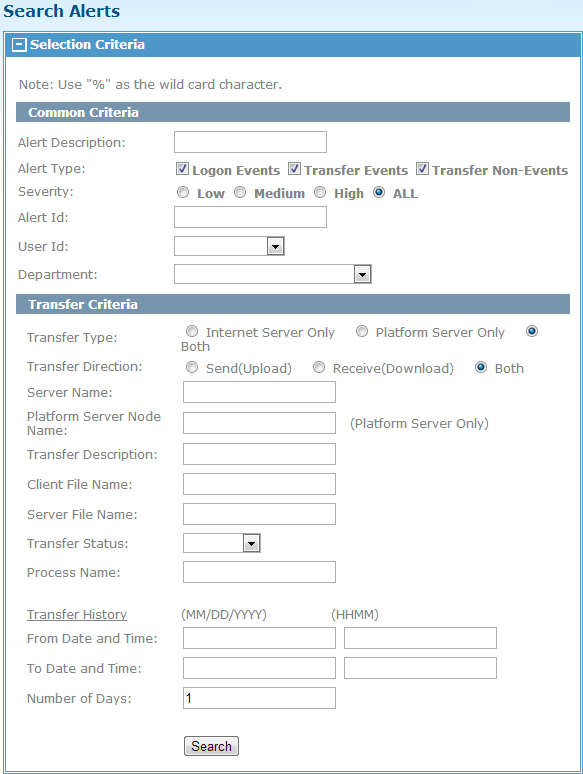583x774 pixels.
Task: Focus the Alert Description text field
Action: click(x=250, y=142)
